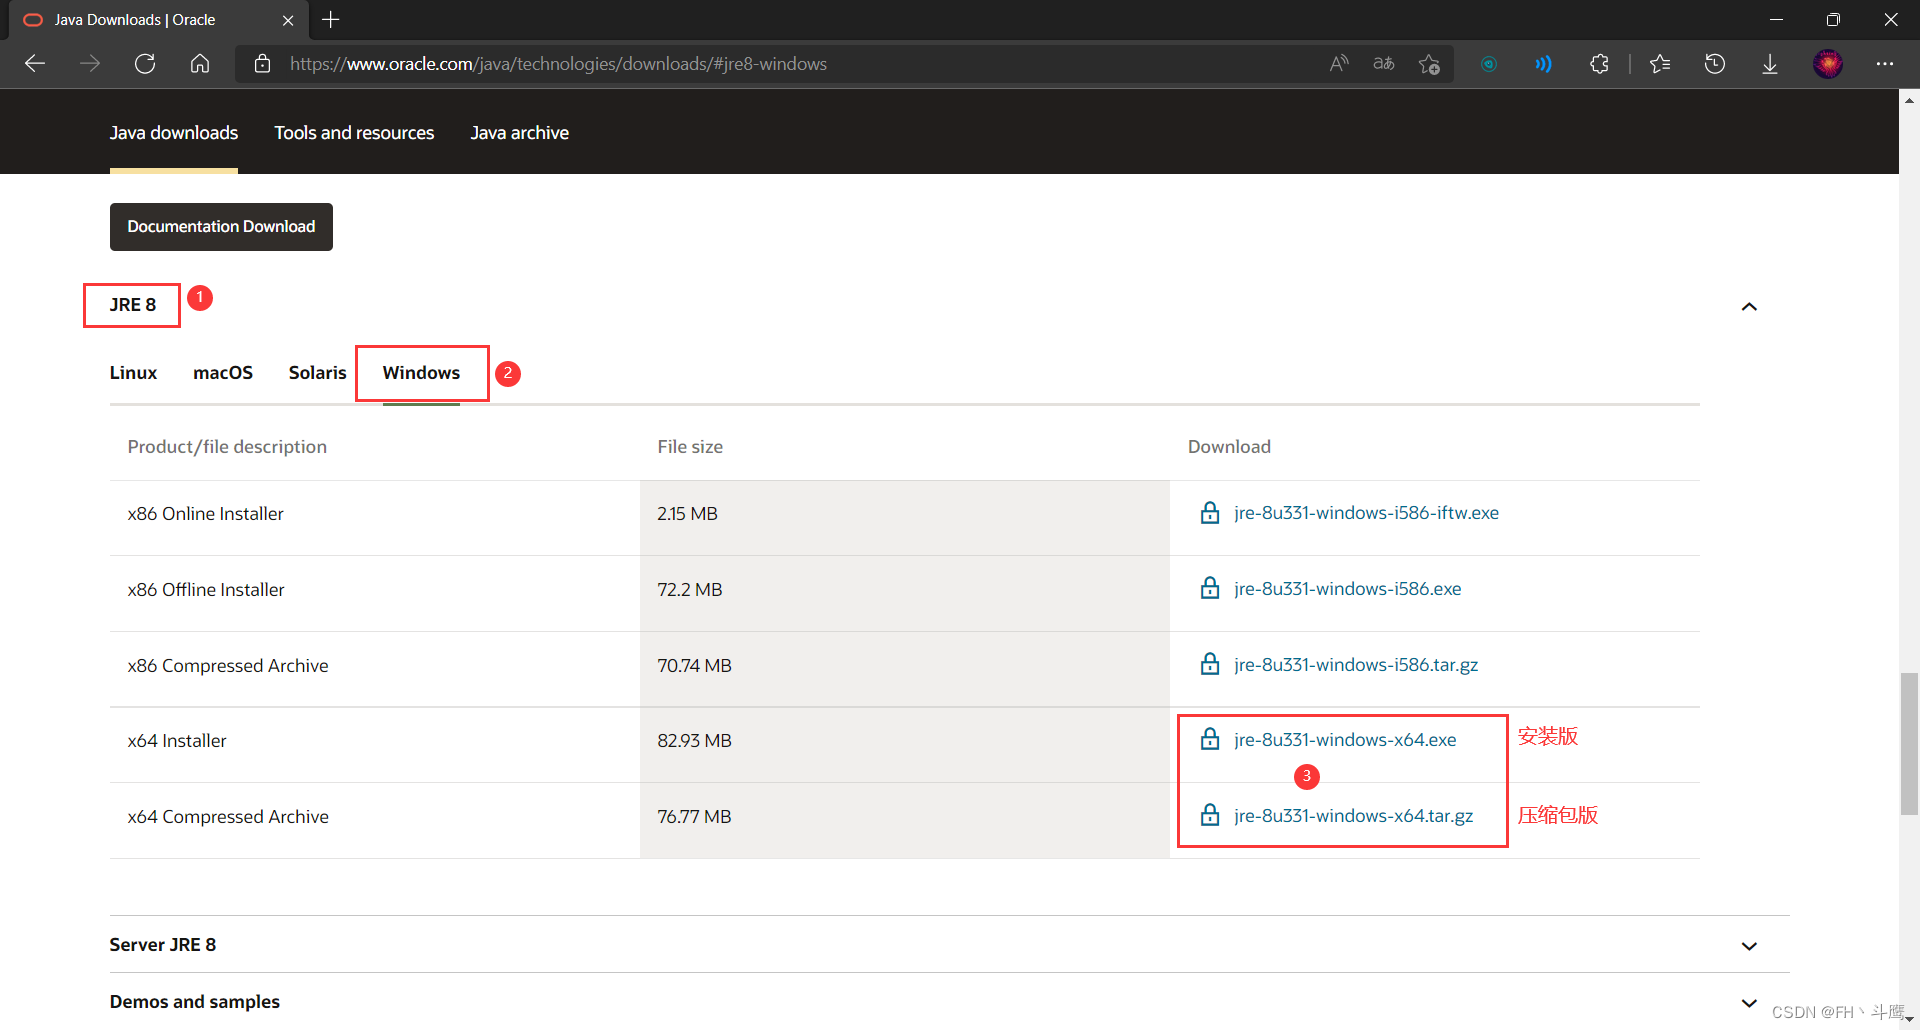
Task: Click the scrollbar up arrow
Action: point(1909,100)
